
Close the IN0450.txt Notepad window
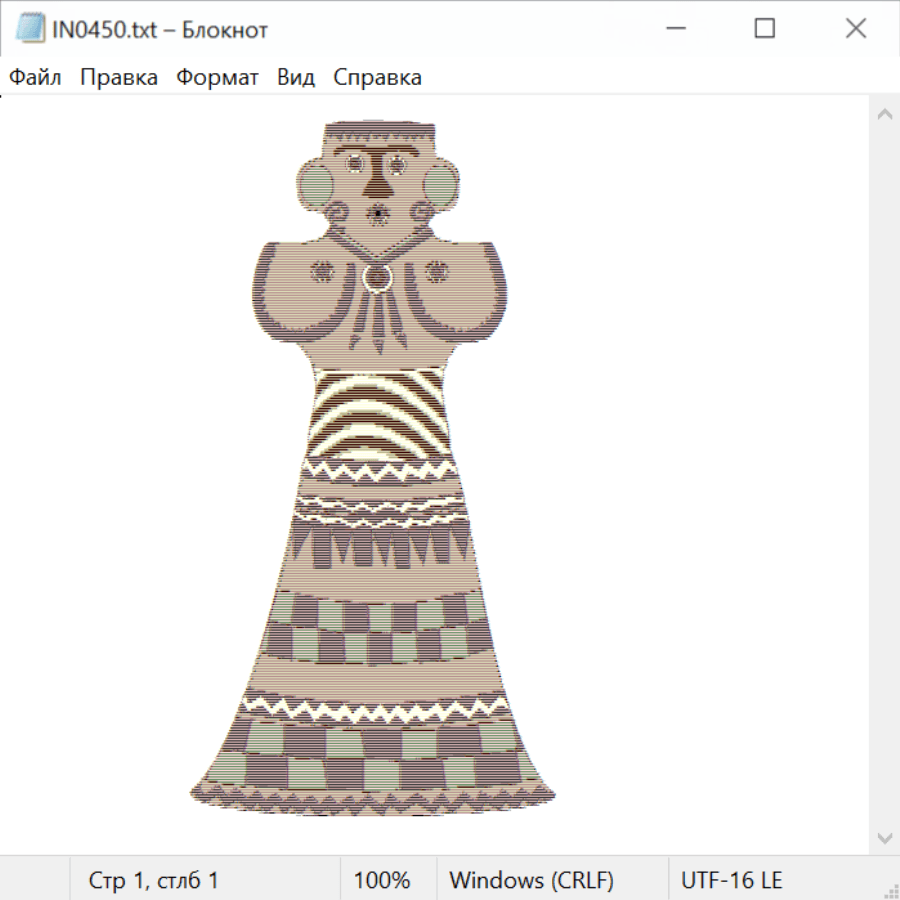(855, 30)
